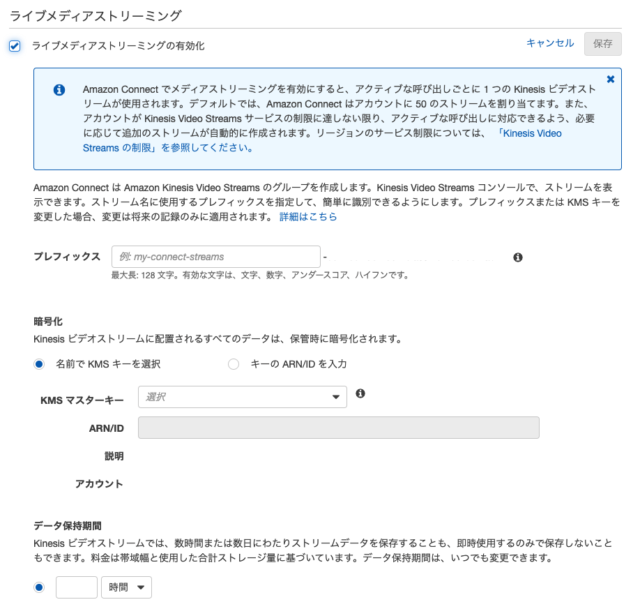Click the アカウント label
The width and height of the screenshot is (640, 602).
click(x=99, y=484)
